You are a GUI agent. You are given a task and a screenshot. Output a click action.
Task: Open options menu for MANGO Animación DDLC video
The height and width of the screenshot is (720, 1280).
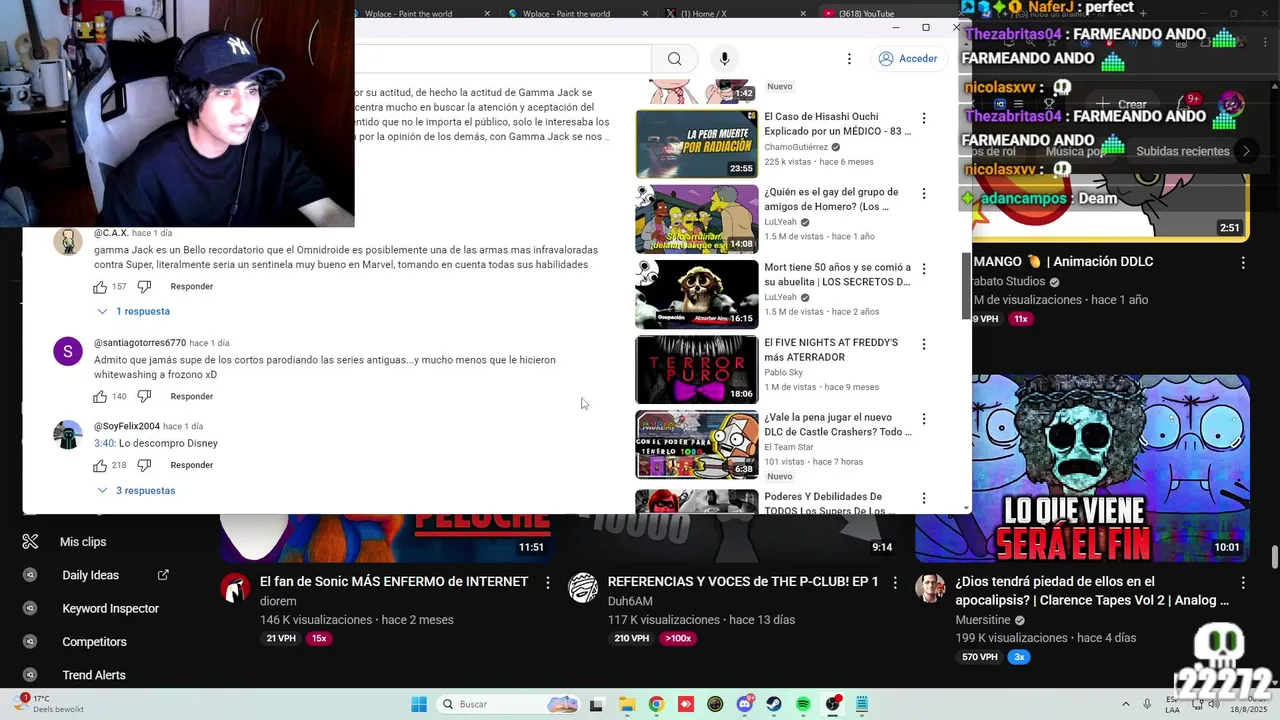[1243, 263]
